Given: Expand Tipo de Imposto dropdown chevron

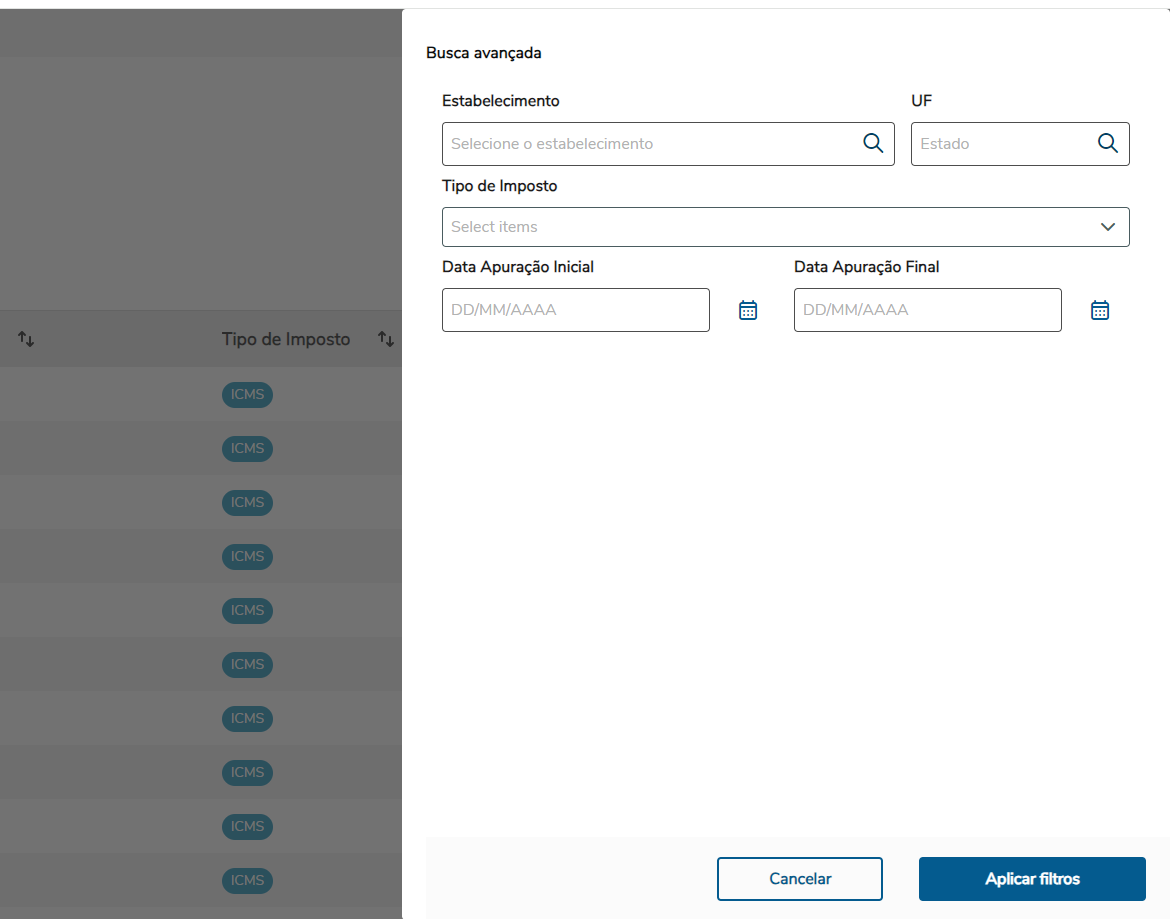Looking at the screenshot, I should point(1107,227).
